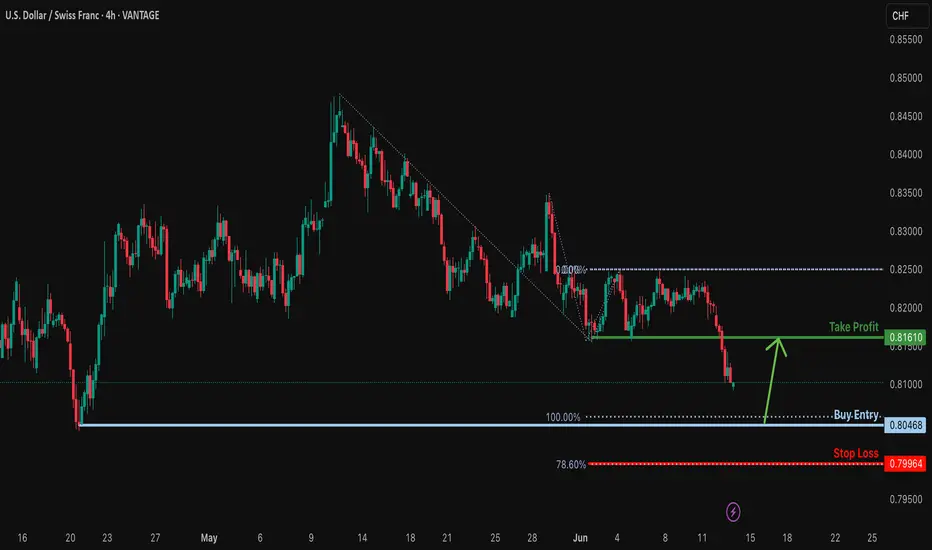This screenshot has width=932, height=550.
Task: Click the 'Jun' date label on time axis
Action: click(580, 538)
